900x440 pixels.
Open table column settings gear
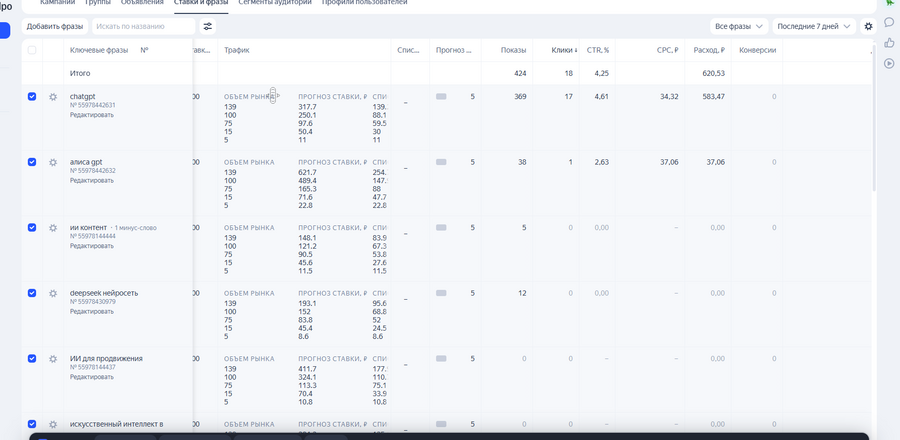[x=868, y=26]
